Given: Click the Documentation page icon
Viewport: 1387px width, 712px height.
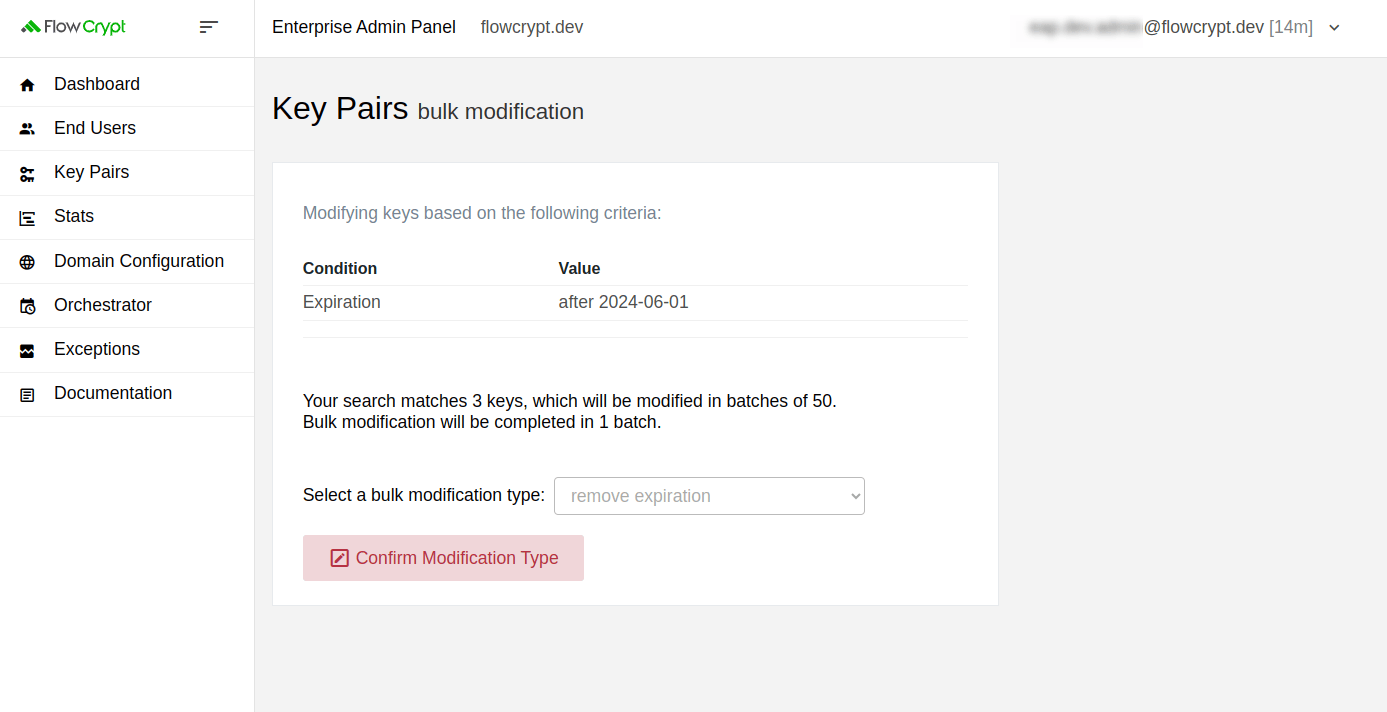Looking at the screenshot, I should pos(27,394).
